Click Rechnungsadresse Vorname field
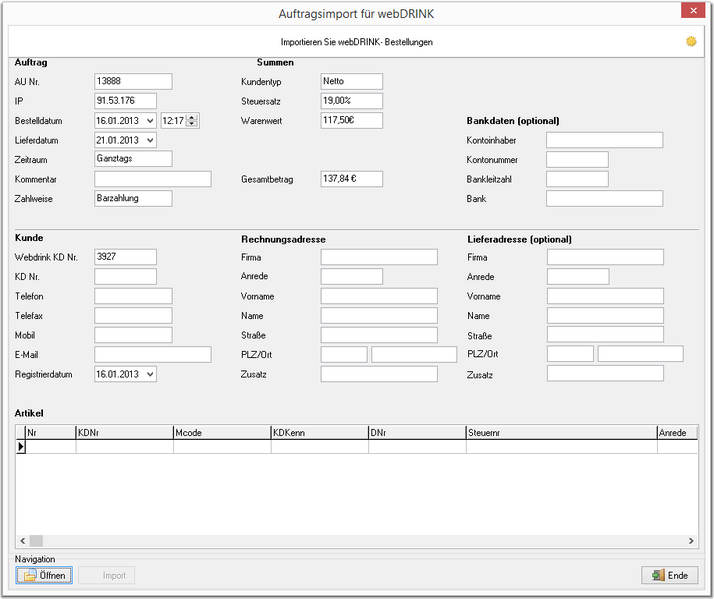 tap(379, 296)
